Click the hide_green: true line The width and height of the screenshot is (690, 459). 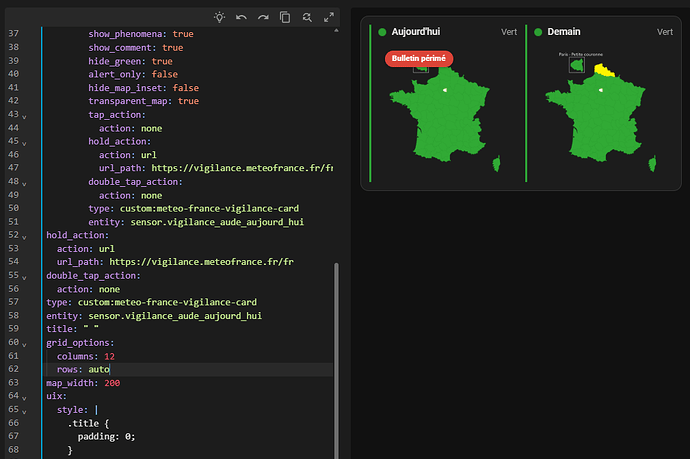tap(130, 61)
